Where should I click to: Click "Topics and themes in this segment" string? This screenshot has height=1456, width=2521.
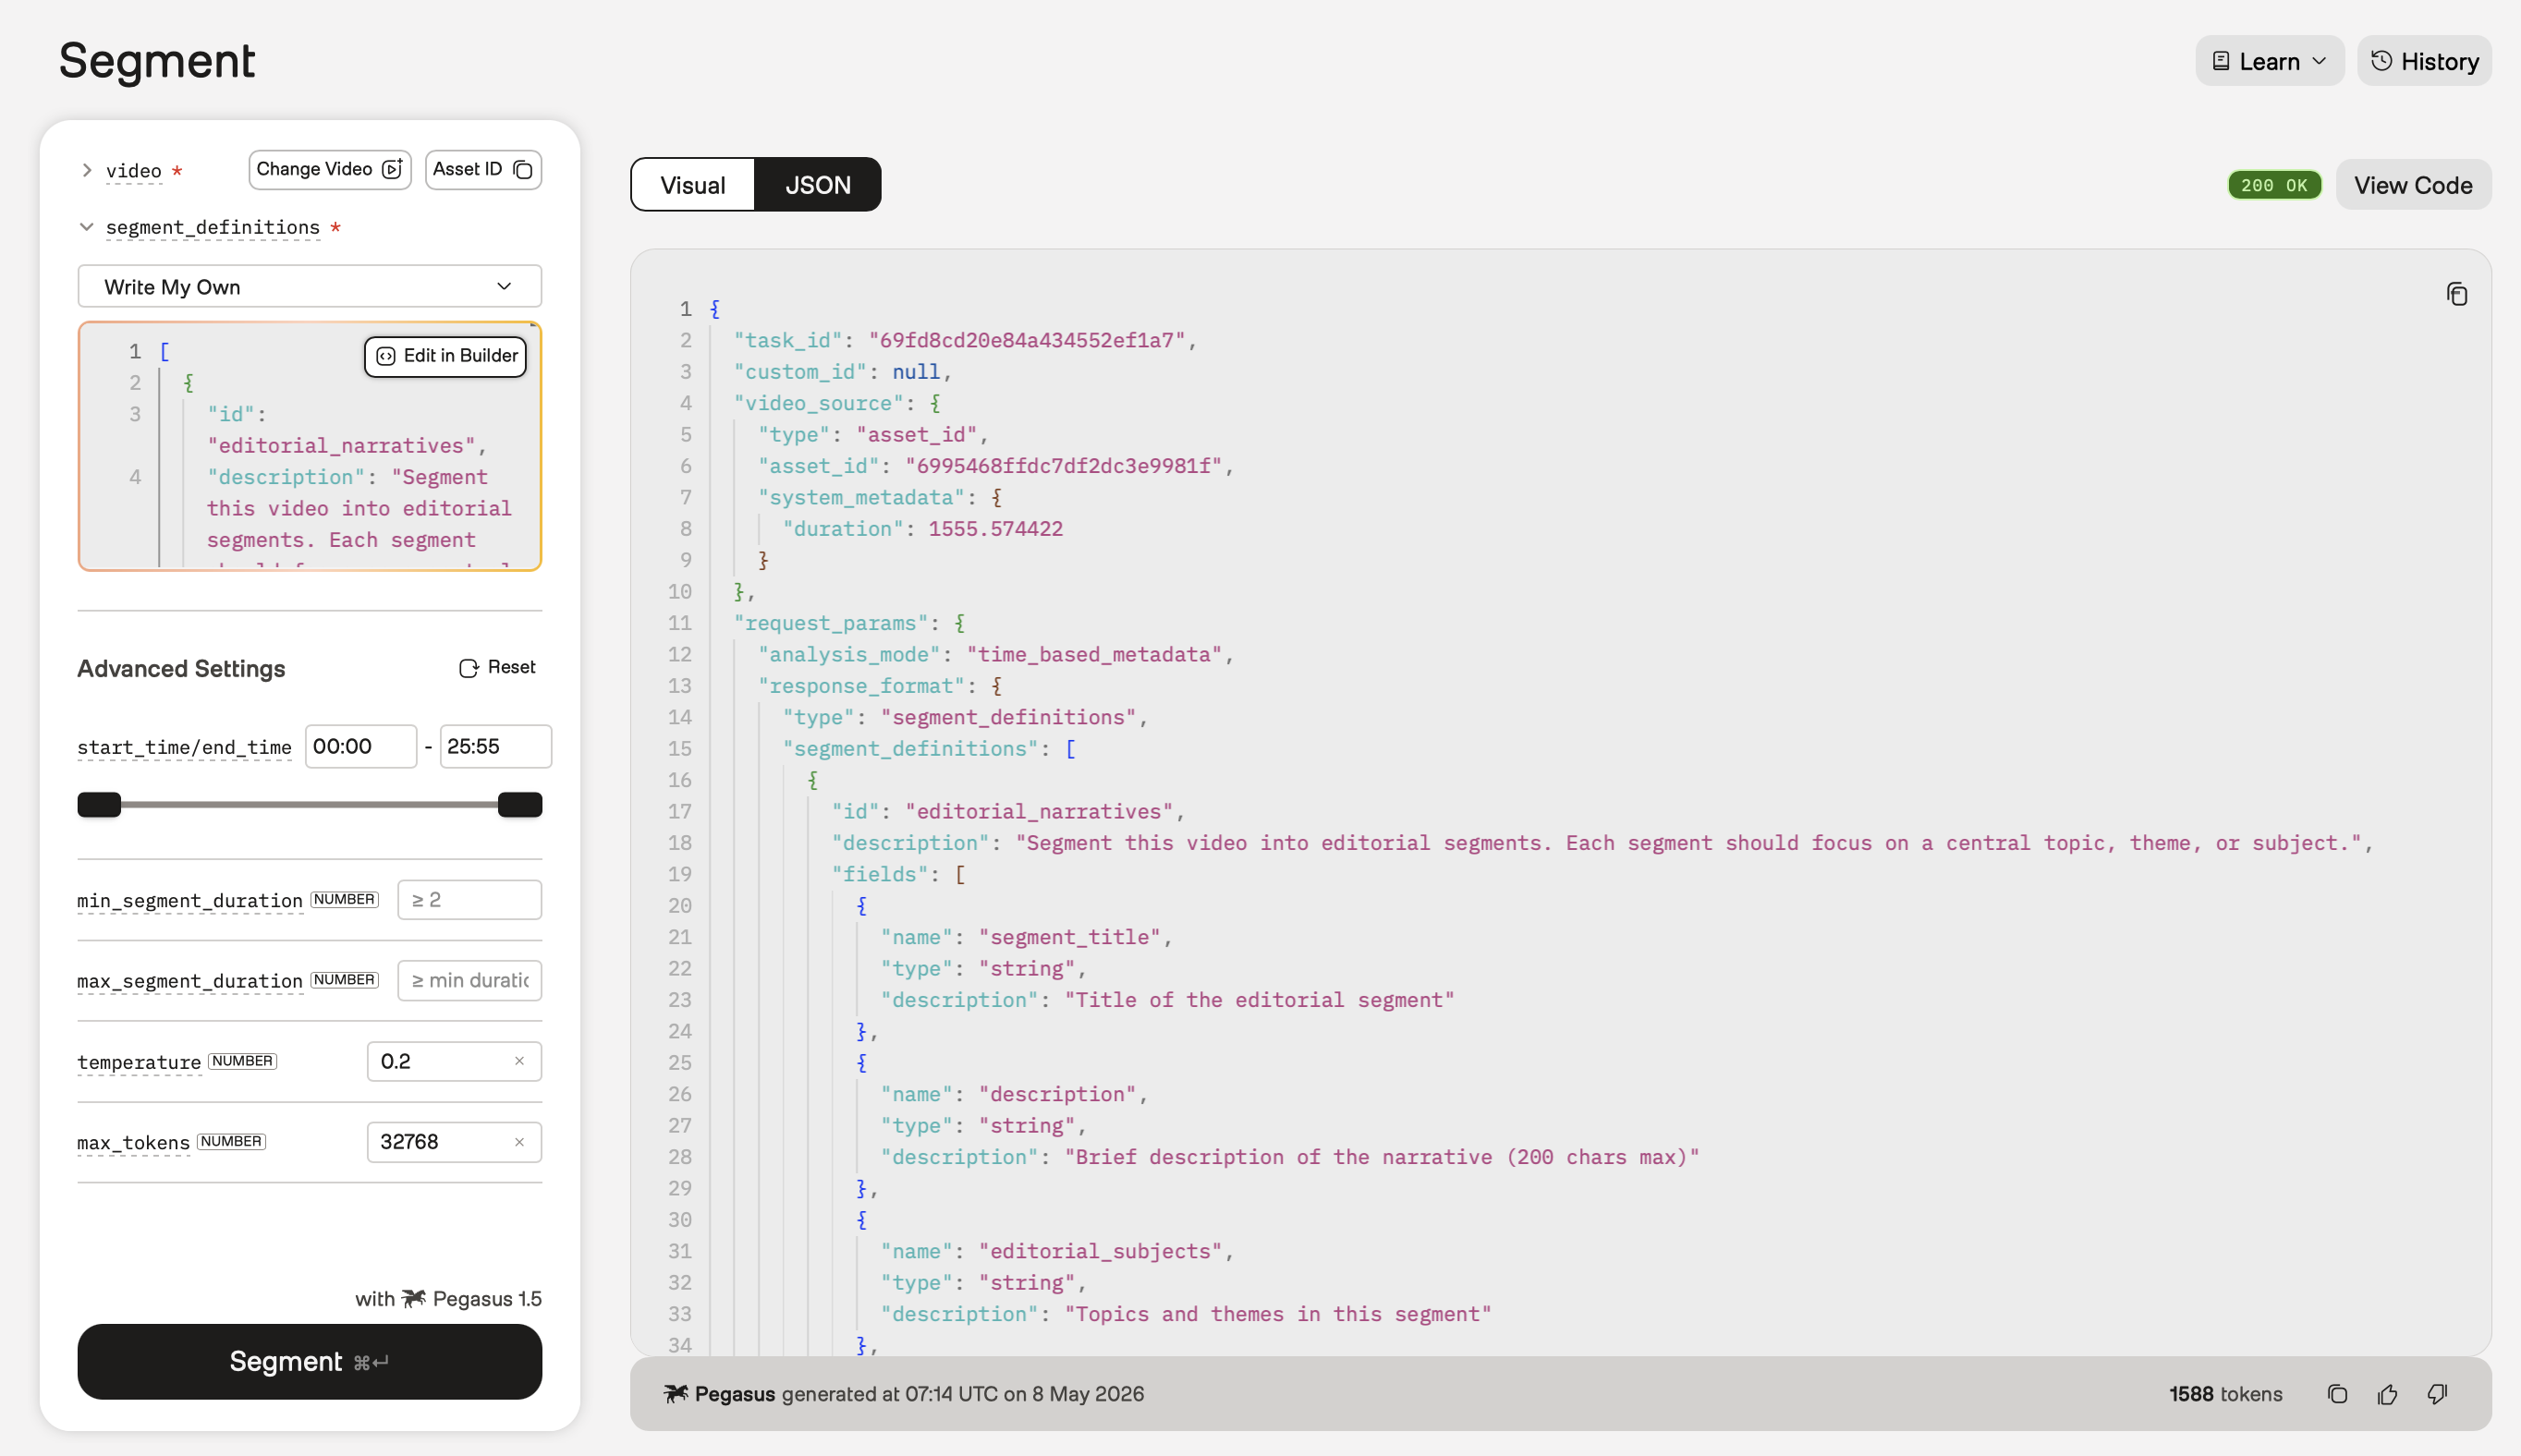pyautogui.click(x=1277, y=1314)
